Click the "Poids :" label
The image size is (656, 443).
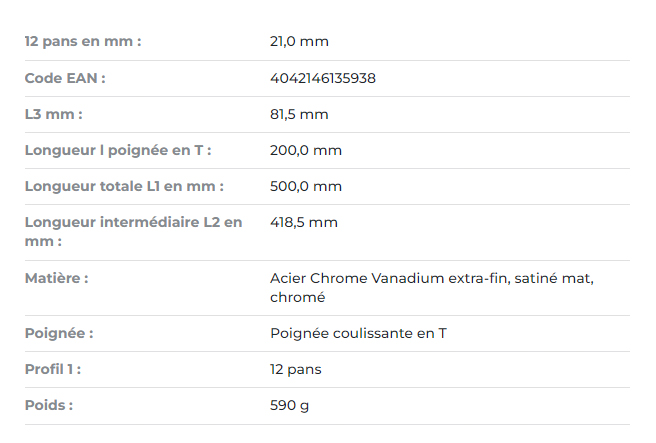(49, 405)
